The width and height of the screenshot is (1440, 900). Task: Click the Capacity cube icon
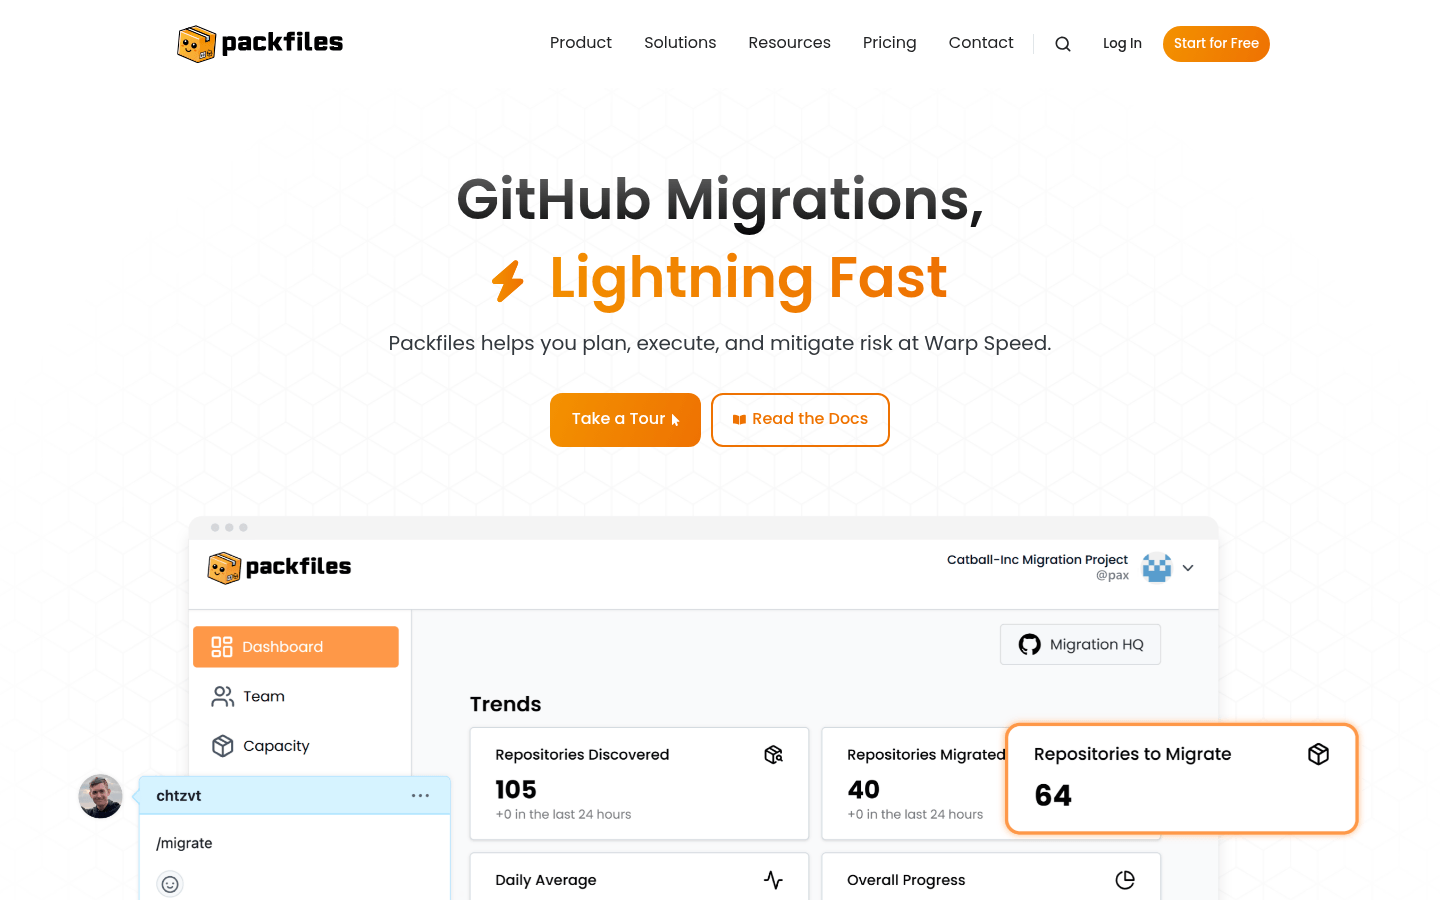click(x=222, y=746)
